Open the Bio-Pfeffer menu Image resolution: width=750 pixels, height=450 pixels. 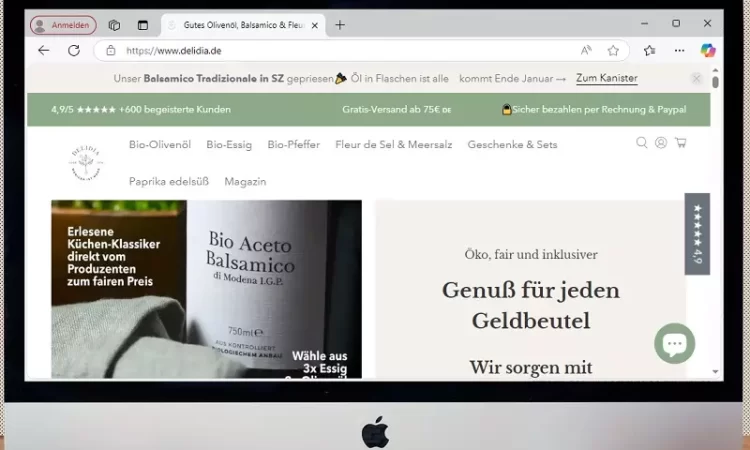tap(294, 144)
